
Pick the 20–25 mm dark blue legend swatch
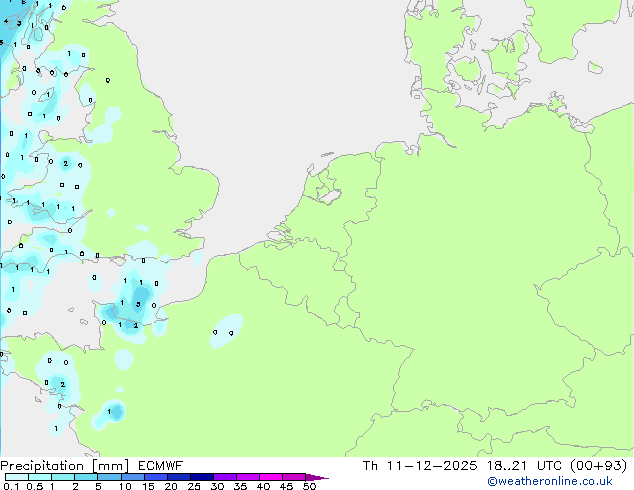tap(182, 477)
